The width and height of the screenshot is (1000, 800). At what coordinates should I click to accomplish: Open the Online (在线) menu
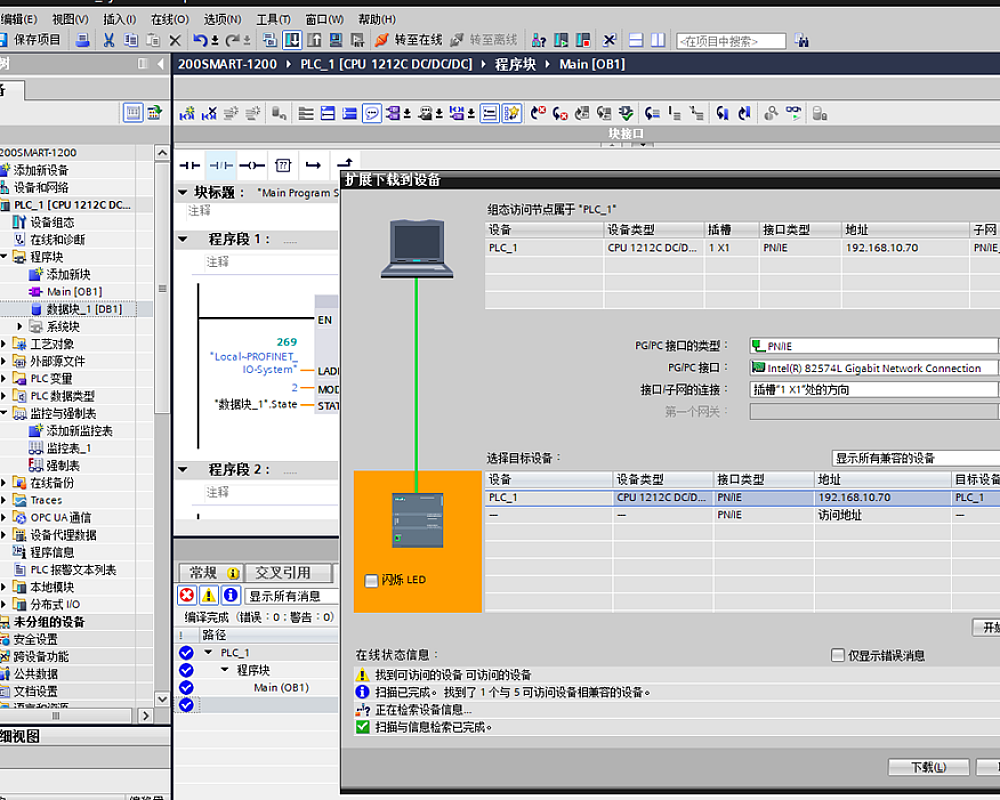[x=169, y=19]
